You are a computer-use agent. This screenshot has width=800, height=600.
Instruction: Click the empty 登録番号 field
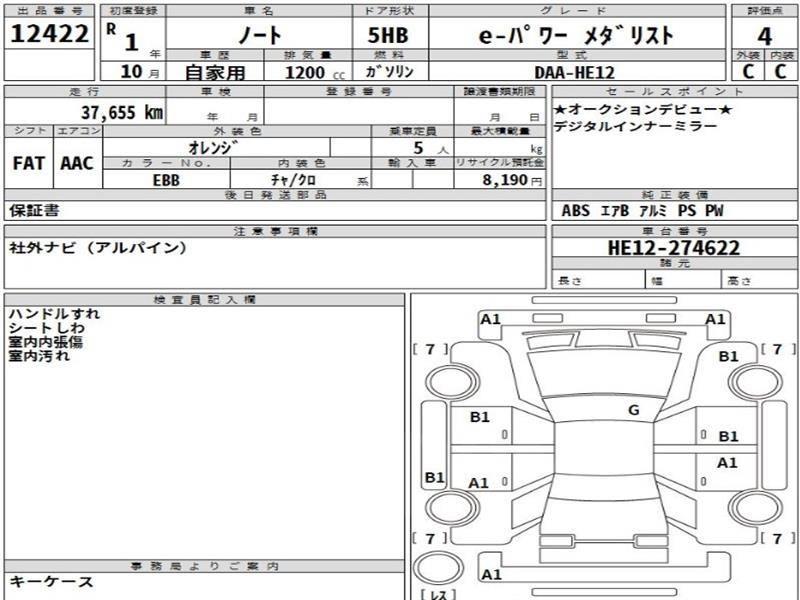(359, 111)
